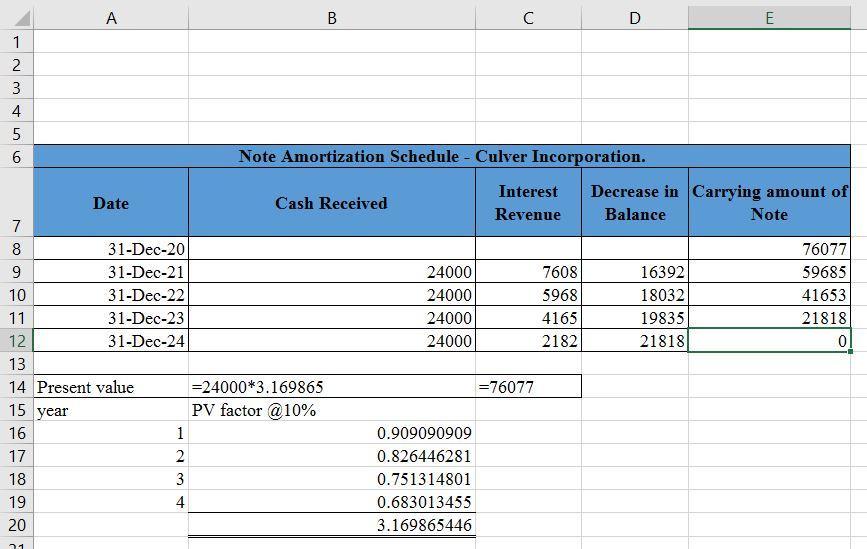Click the =24000*3.169865 formula cell

click(332, 387)
